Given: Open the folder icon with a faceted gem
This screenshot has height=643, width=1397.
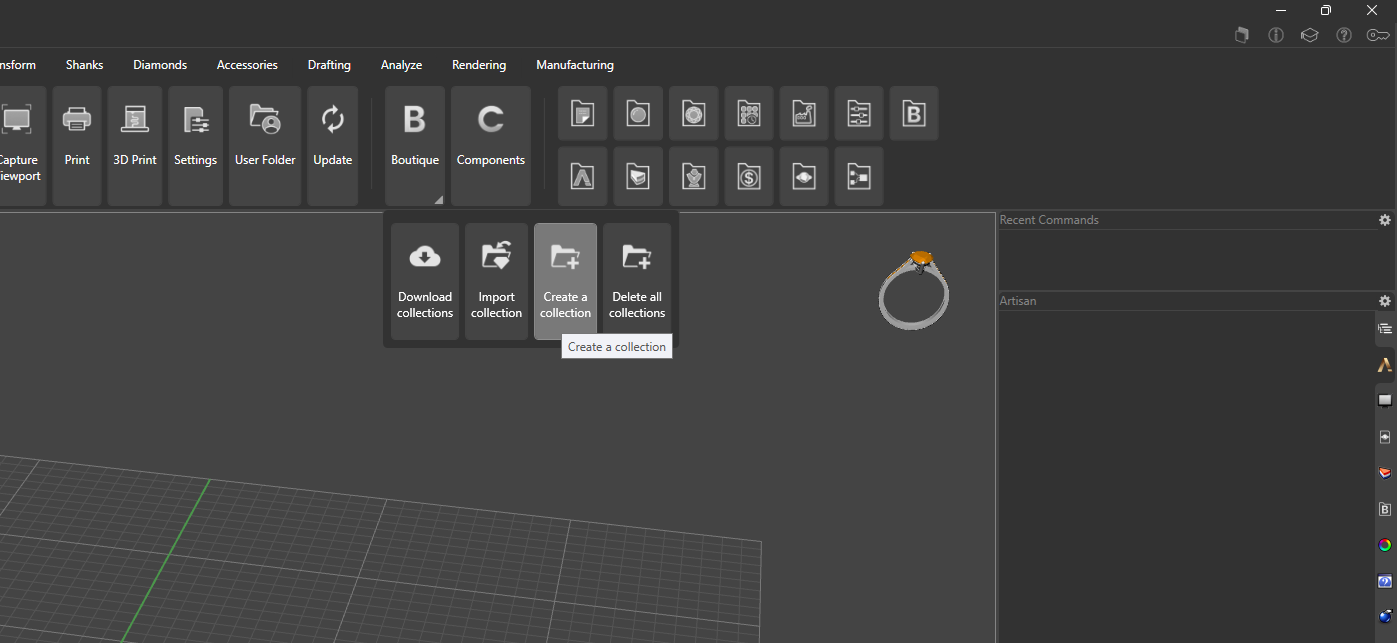Looking at the screenshot, I should 694,113.
